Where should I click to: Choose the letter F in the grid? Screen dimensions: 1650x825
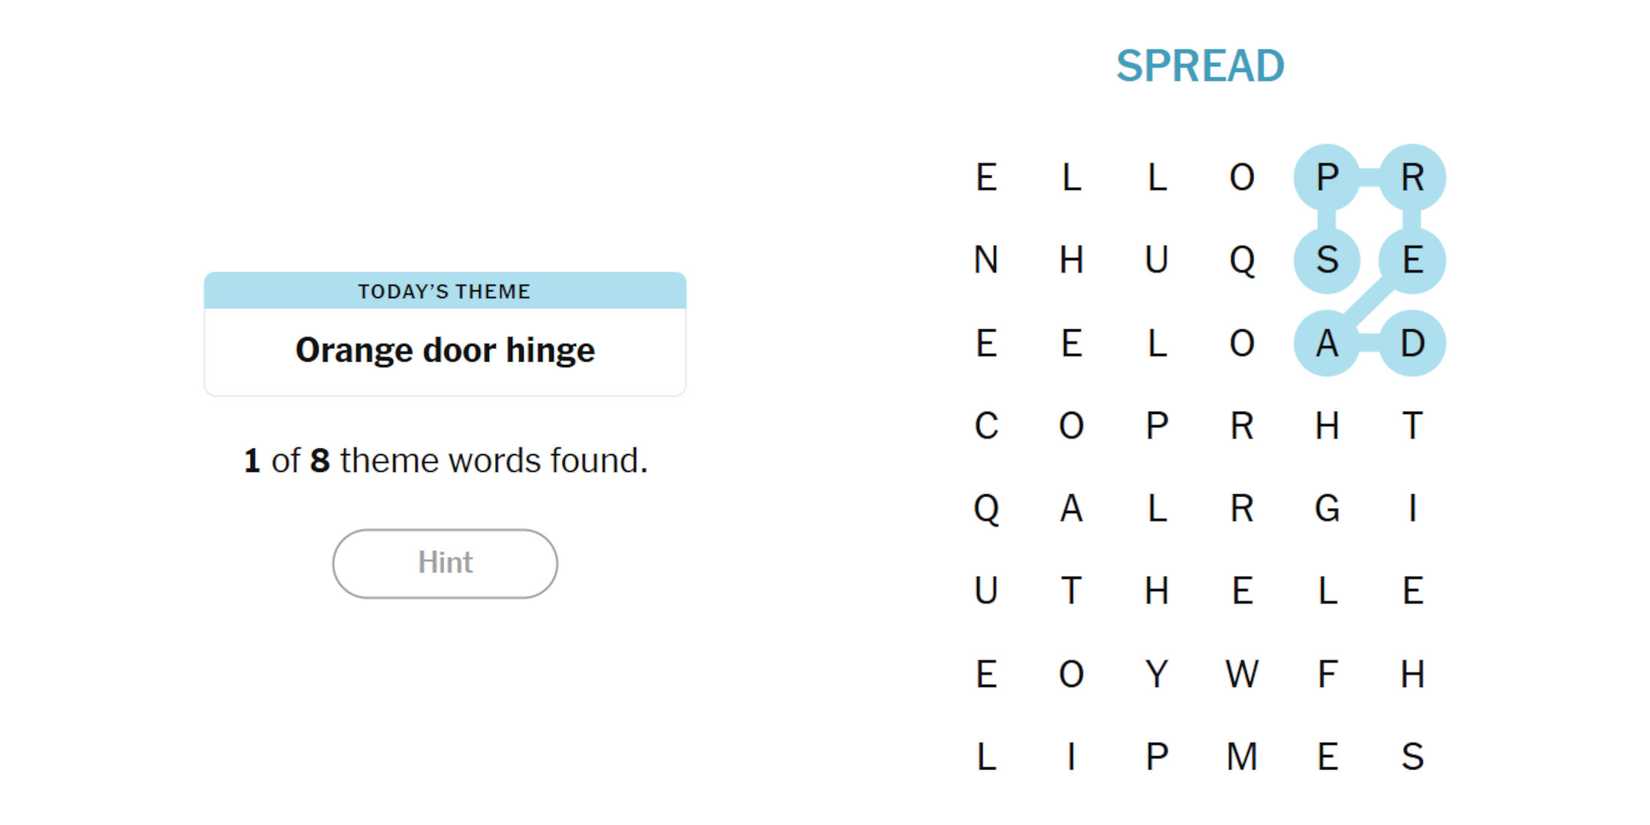click(1327, 675)
